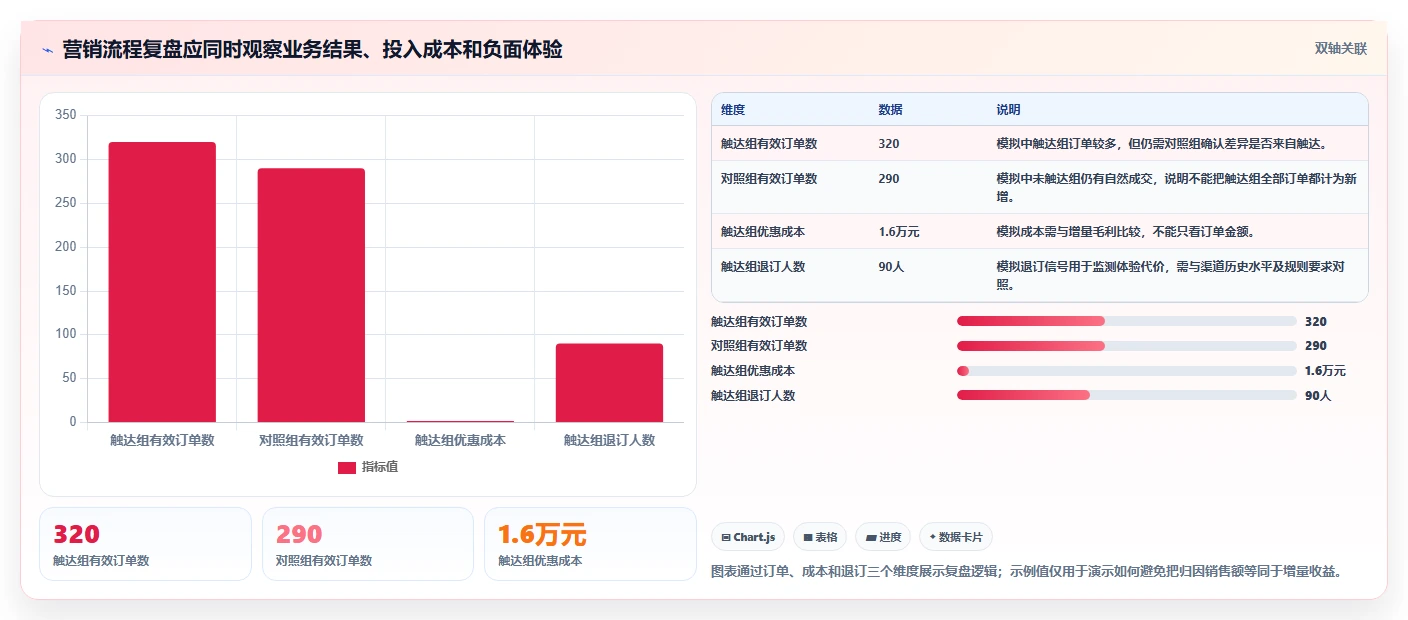
Task: Click the description starting 模拟中未触达组仍有自然成交
Action: click(x=1176, y=188)
